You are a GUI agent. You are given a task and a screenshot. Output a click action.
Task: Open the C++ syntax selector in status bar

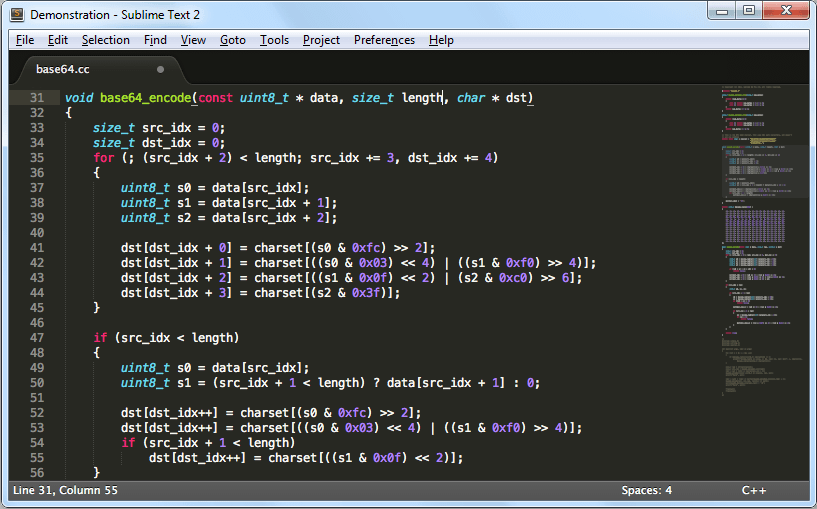[753, 490]
